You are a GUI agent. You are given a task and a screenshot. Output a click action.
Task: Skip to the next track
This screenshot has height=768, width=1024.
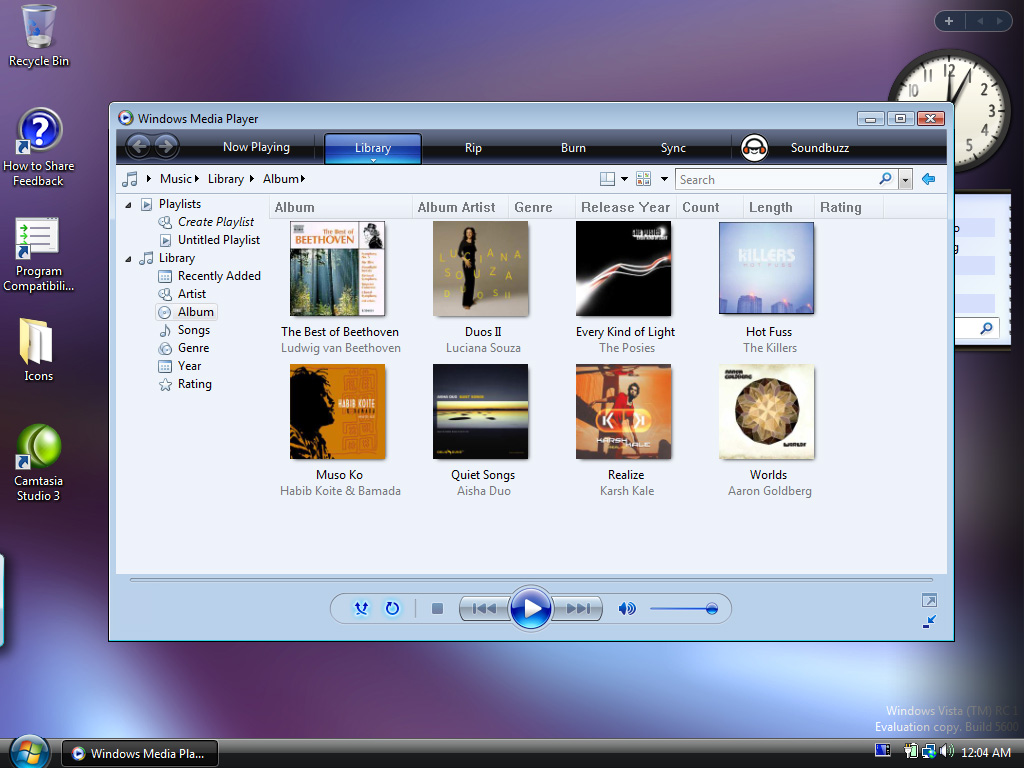click(578, 608)
